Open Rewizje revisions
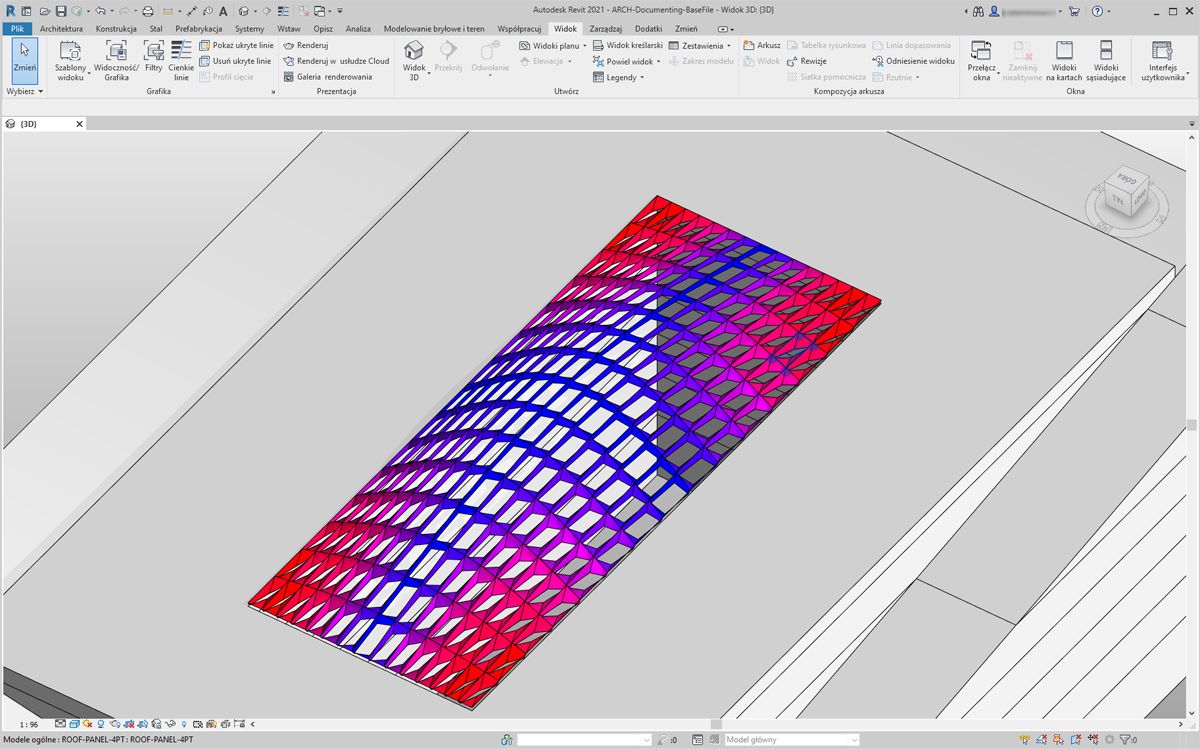Screen dimensions: 1200x749 pyautogui.click(x=807, y=62)
